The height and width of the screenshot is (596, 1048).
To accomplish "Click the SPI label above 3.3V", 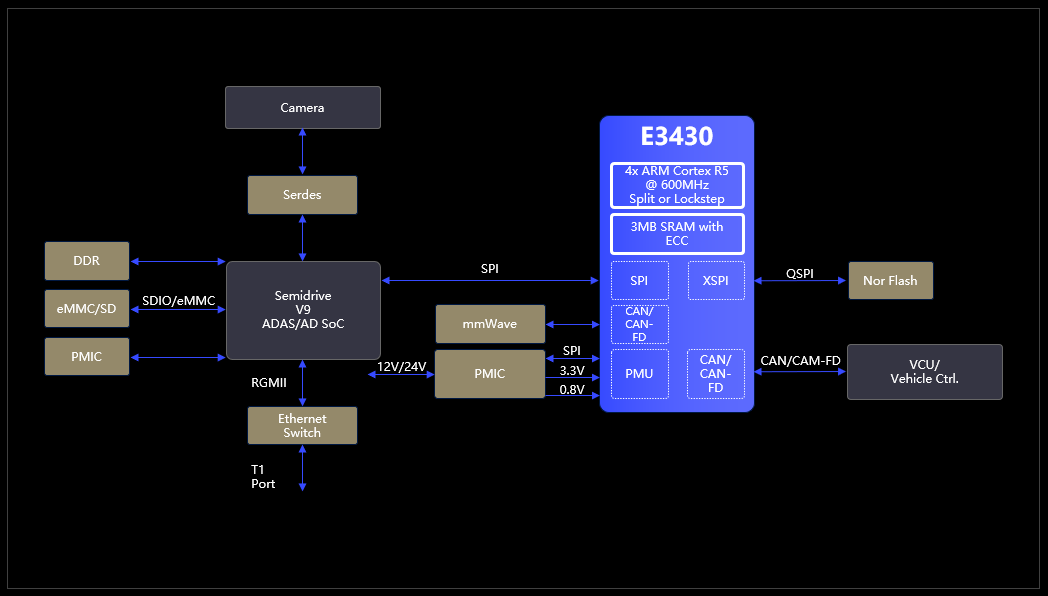I will 571,351.
